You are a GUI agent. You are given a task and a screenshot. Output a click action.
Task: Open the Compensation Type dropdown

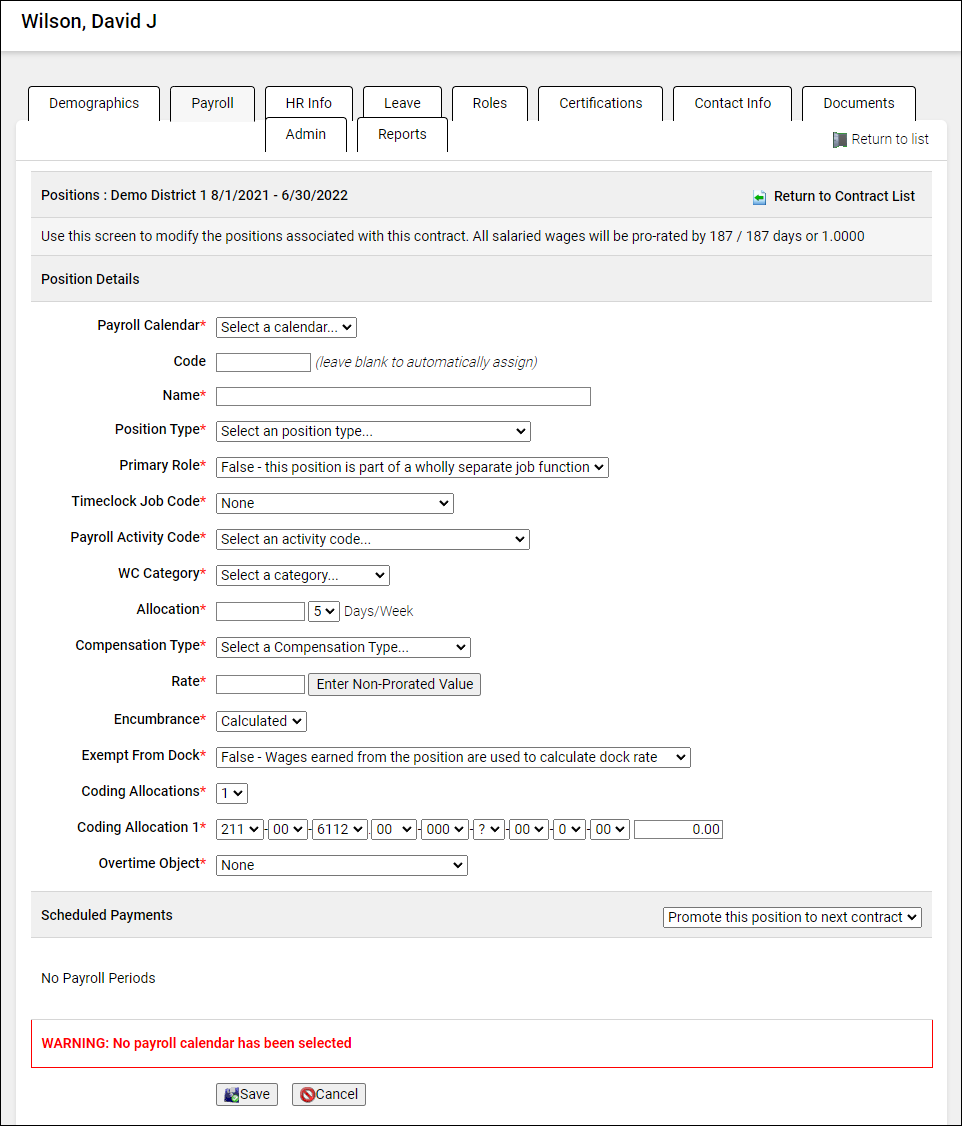(x=343, y=647)
